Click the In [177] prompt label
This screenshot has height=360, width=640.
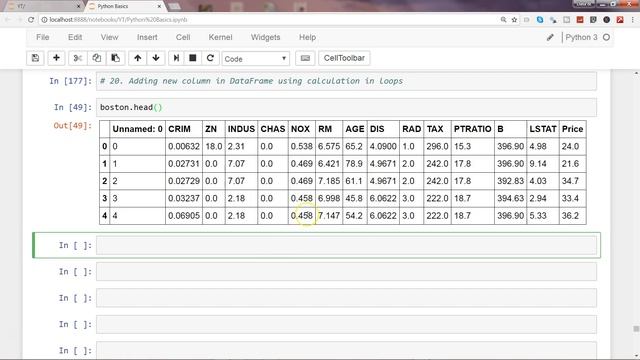[70, 81]
